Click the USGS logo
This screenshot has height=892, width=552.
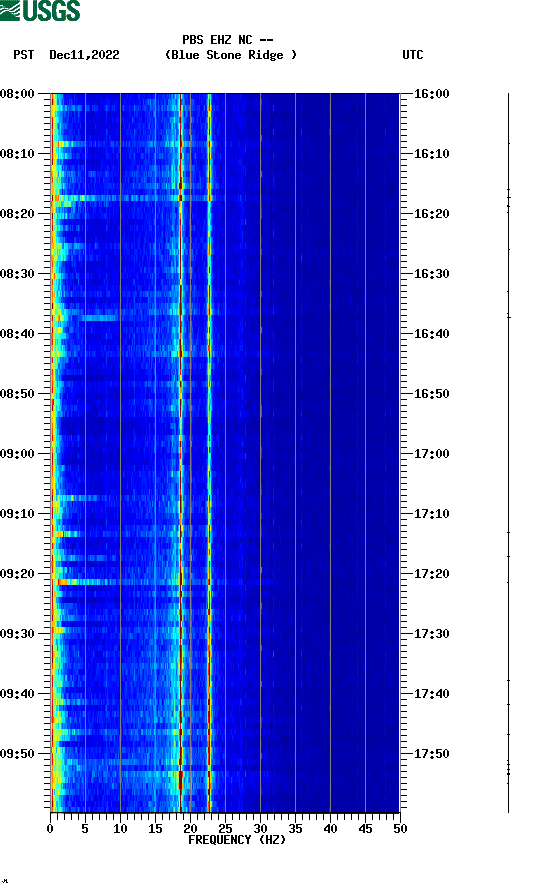click(40, 10)
